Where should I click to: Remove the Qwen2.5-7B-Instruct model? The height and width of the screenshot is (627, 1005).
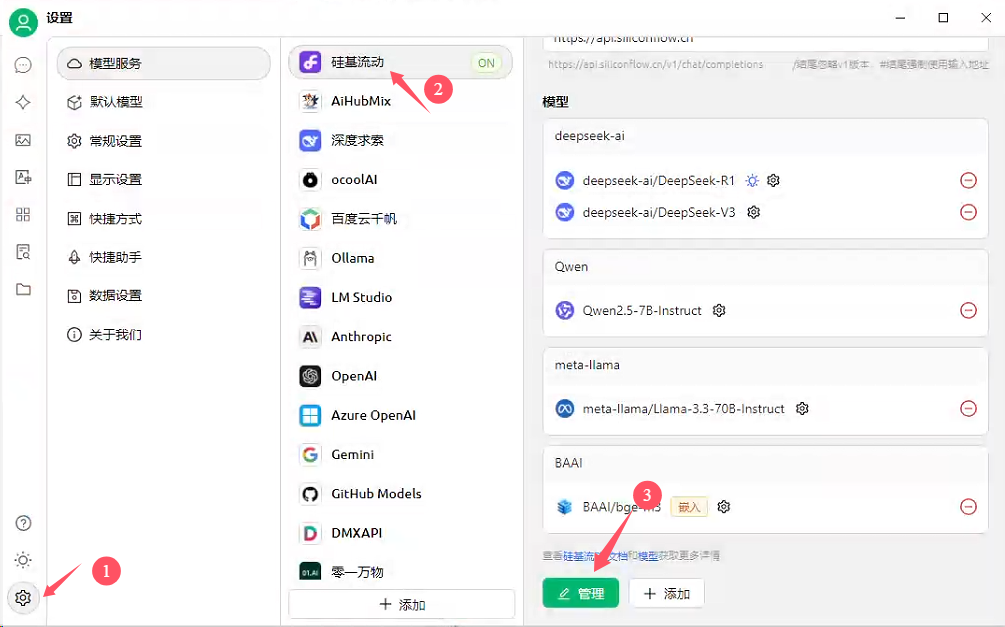(968, 310)
